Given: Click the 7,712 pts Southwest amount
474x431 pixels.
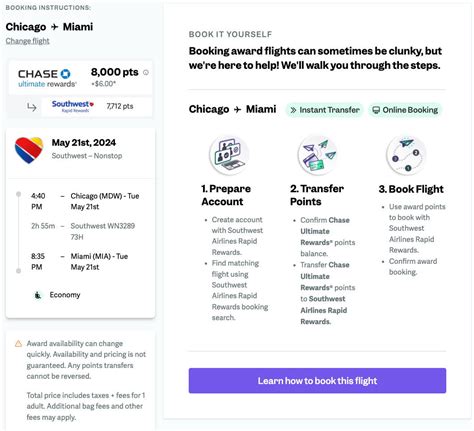Looking at the screenshot, I should point(120,106).
